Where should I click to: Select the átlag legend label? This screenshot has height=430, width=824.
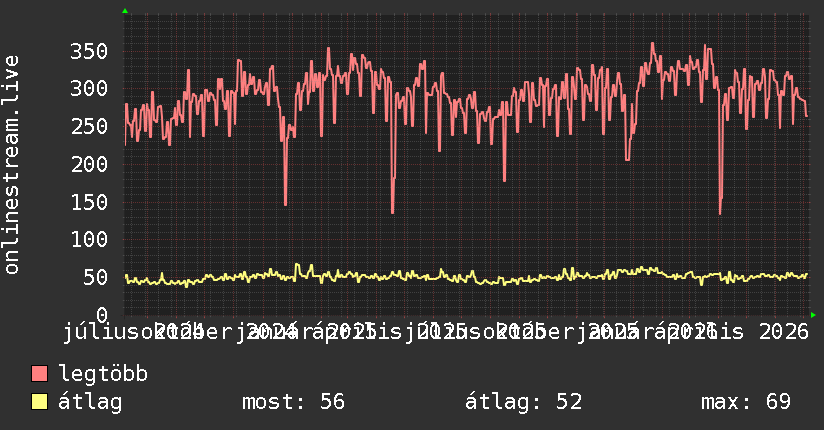pyautogui.click(x=90, y=402)
